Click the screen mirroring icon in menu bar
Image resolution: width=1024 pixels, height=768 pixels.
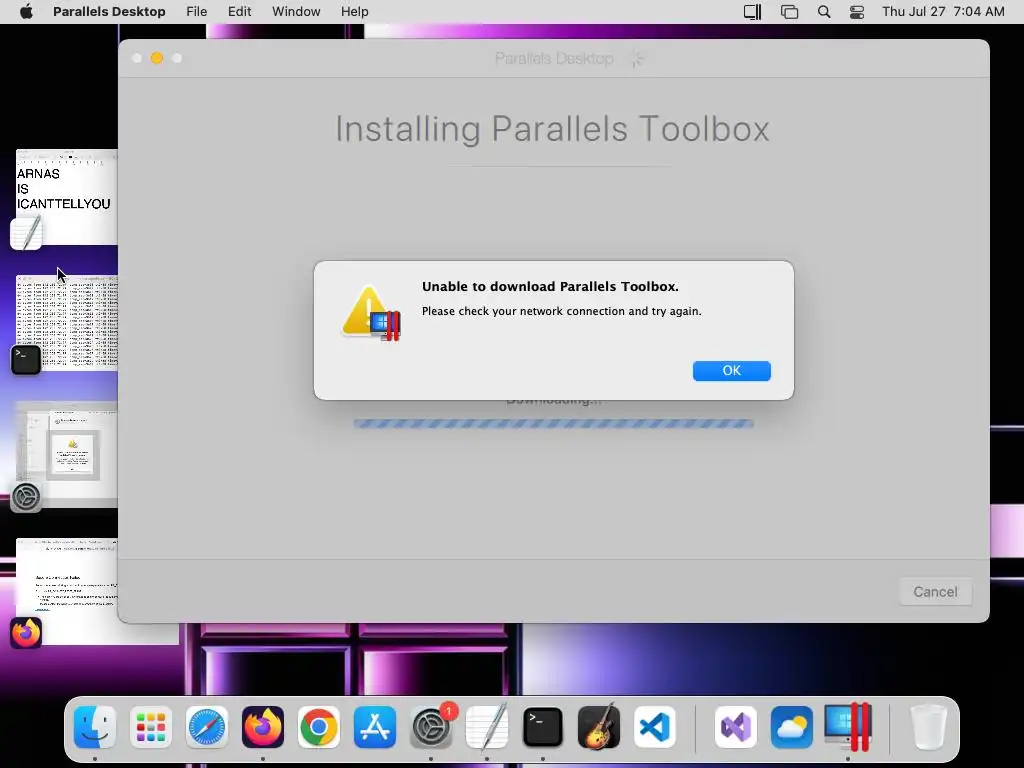(x=789, y=11)
